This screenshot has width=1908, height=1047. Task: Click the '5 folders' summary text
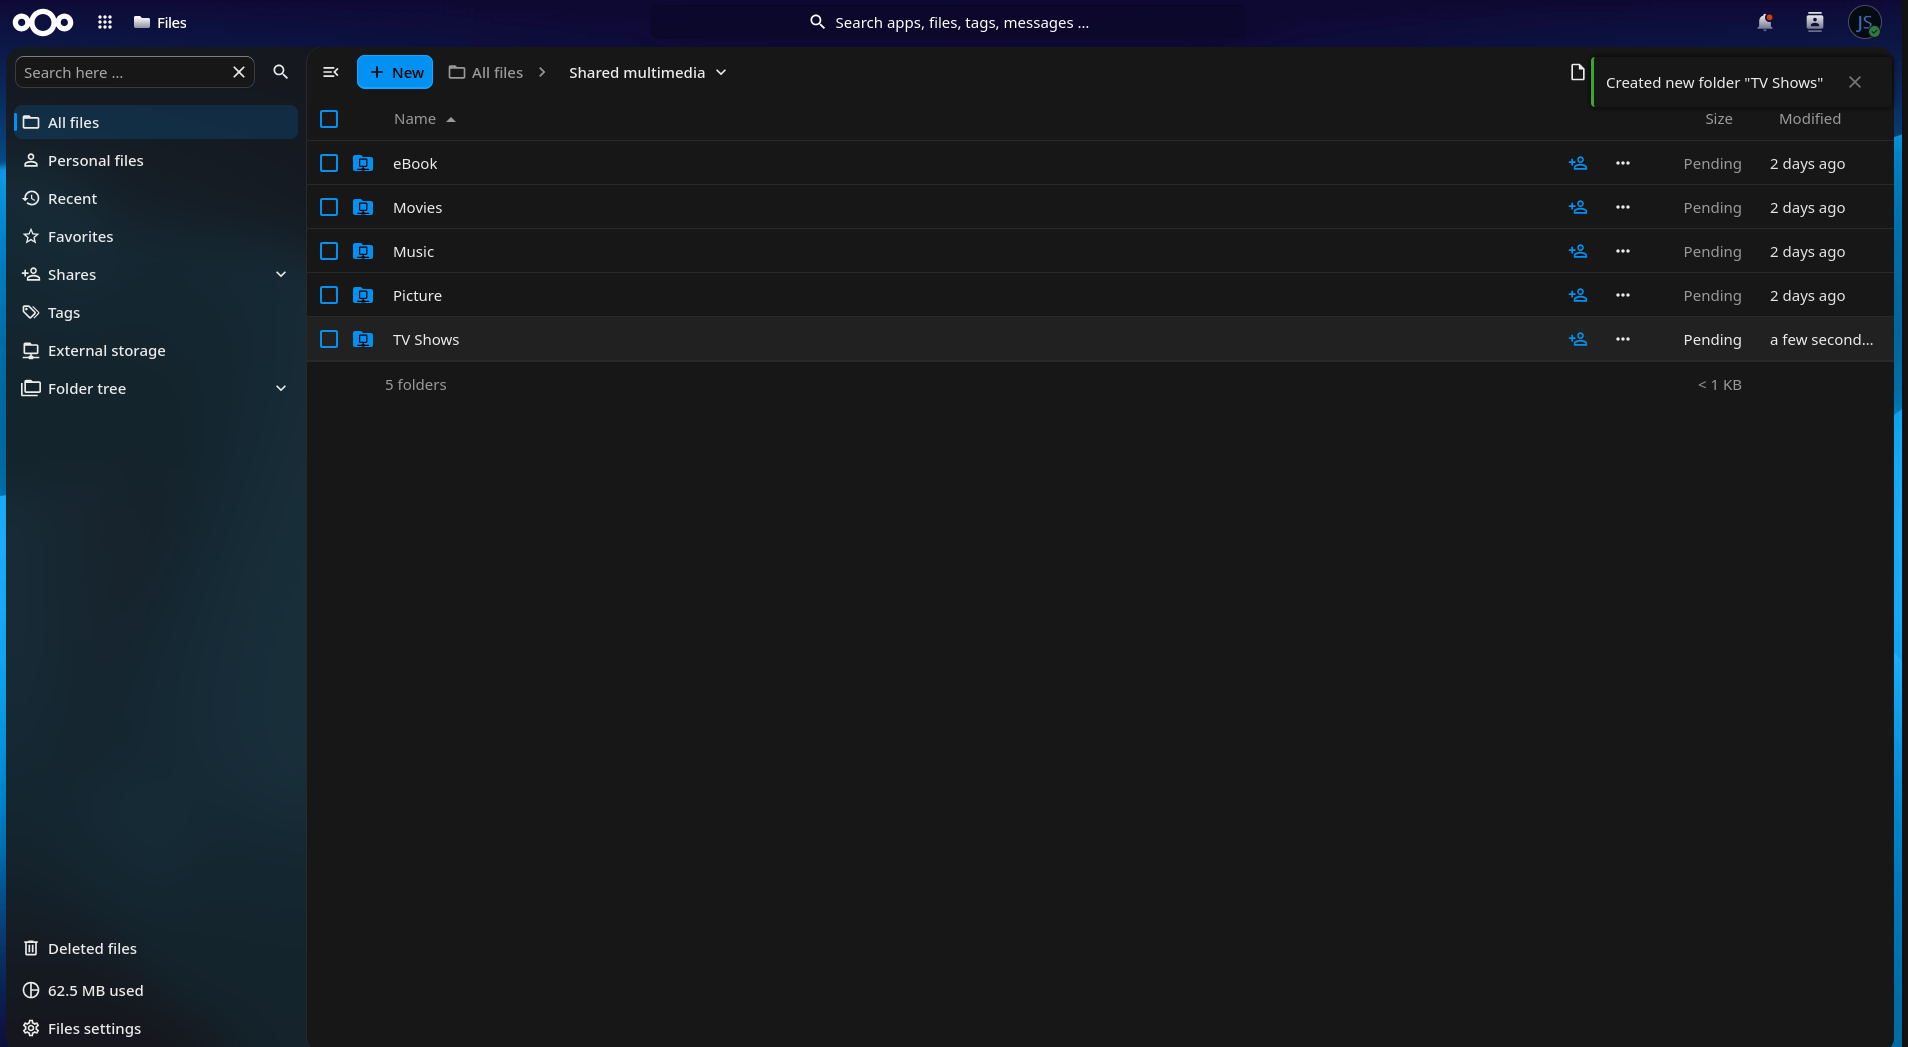[416, 384]
